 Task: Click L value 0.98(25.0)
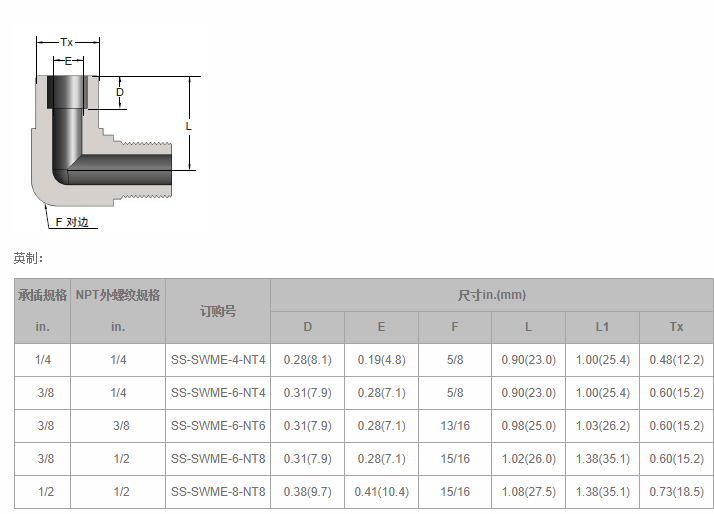click(x=529, y=426)
